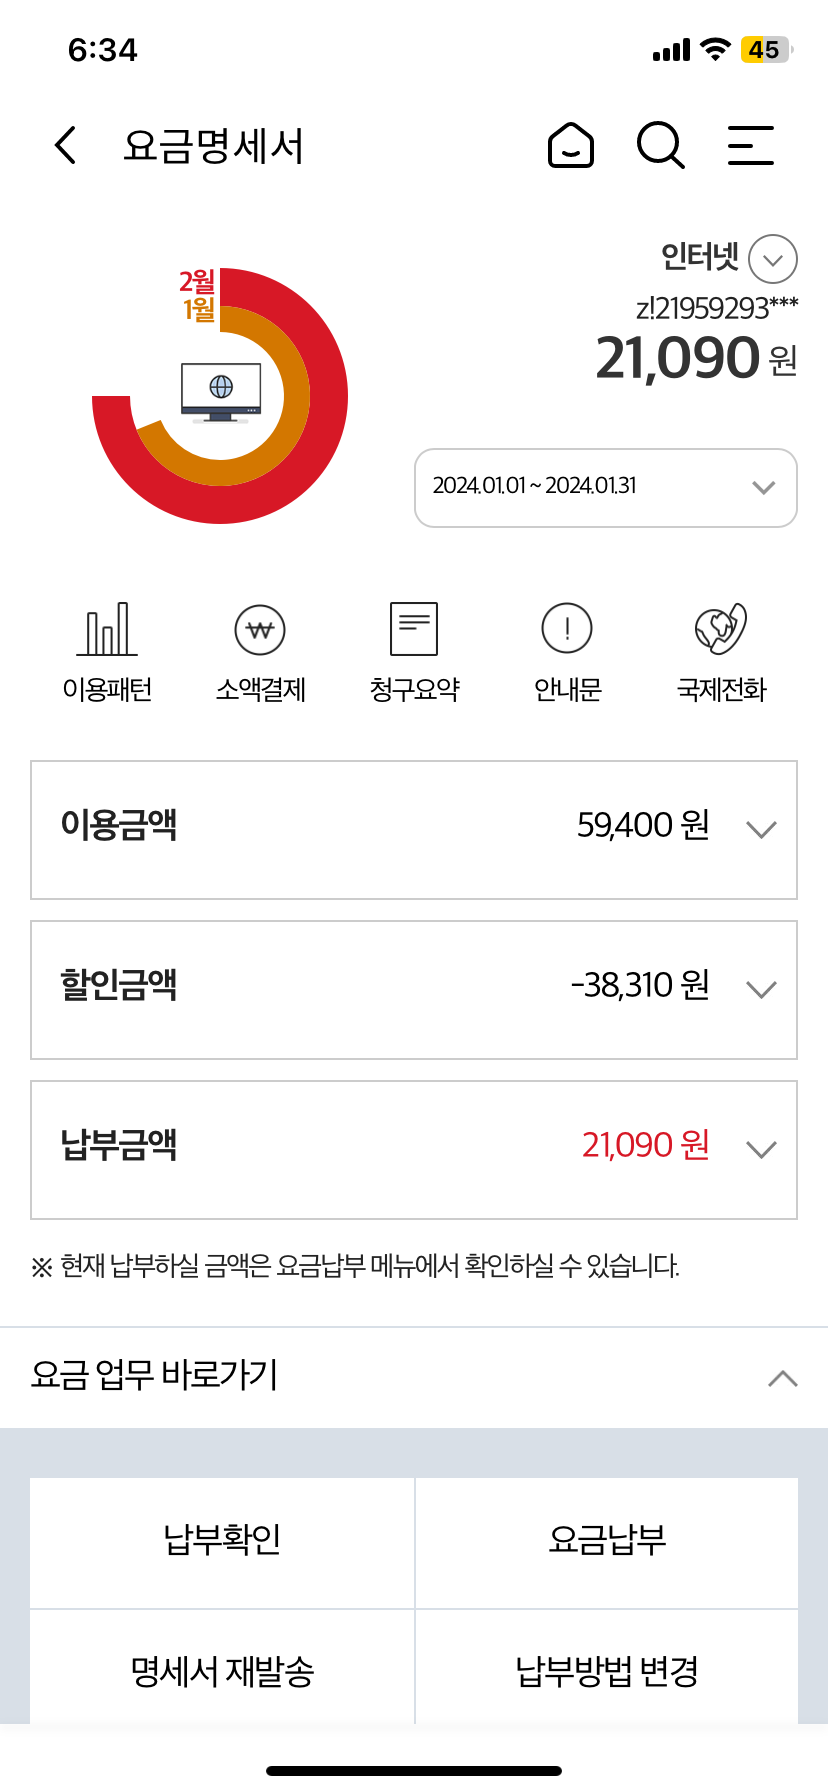Expand the 납부금액 details row
828x1792 pixels.
(x=761, y=1150)
